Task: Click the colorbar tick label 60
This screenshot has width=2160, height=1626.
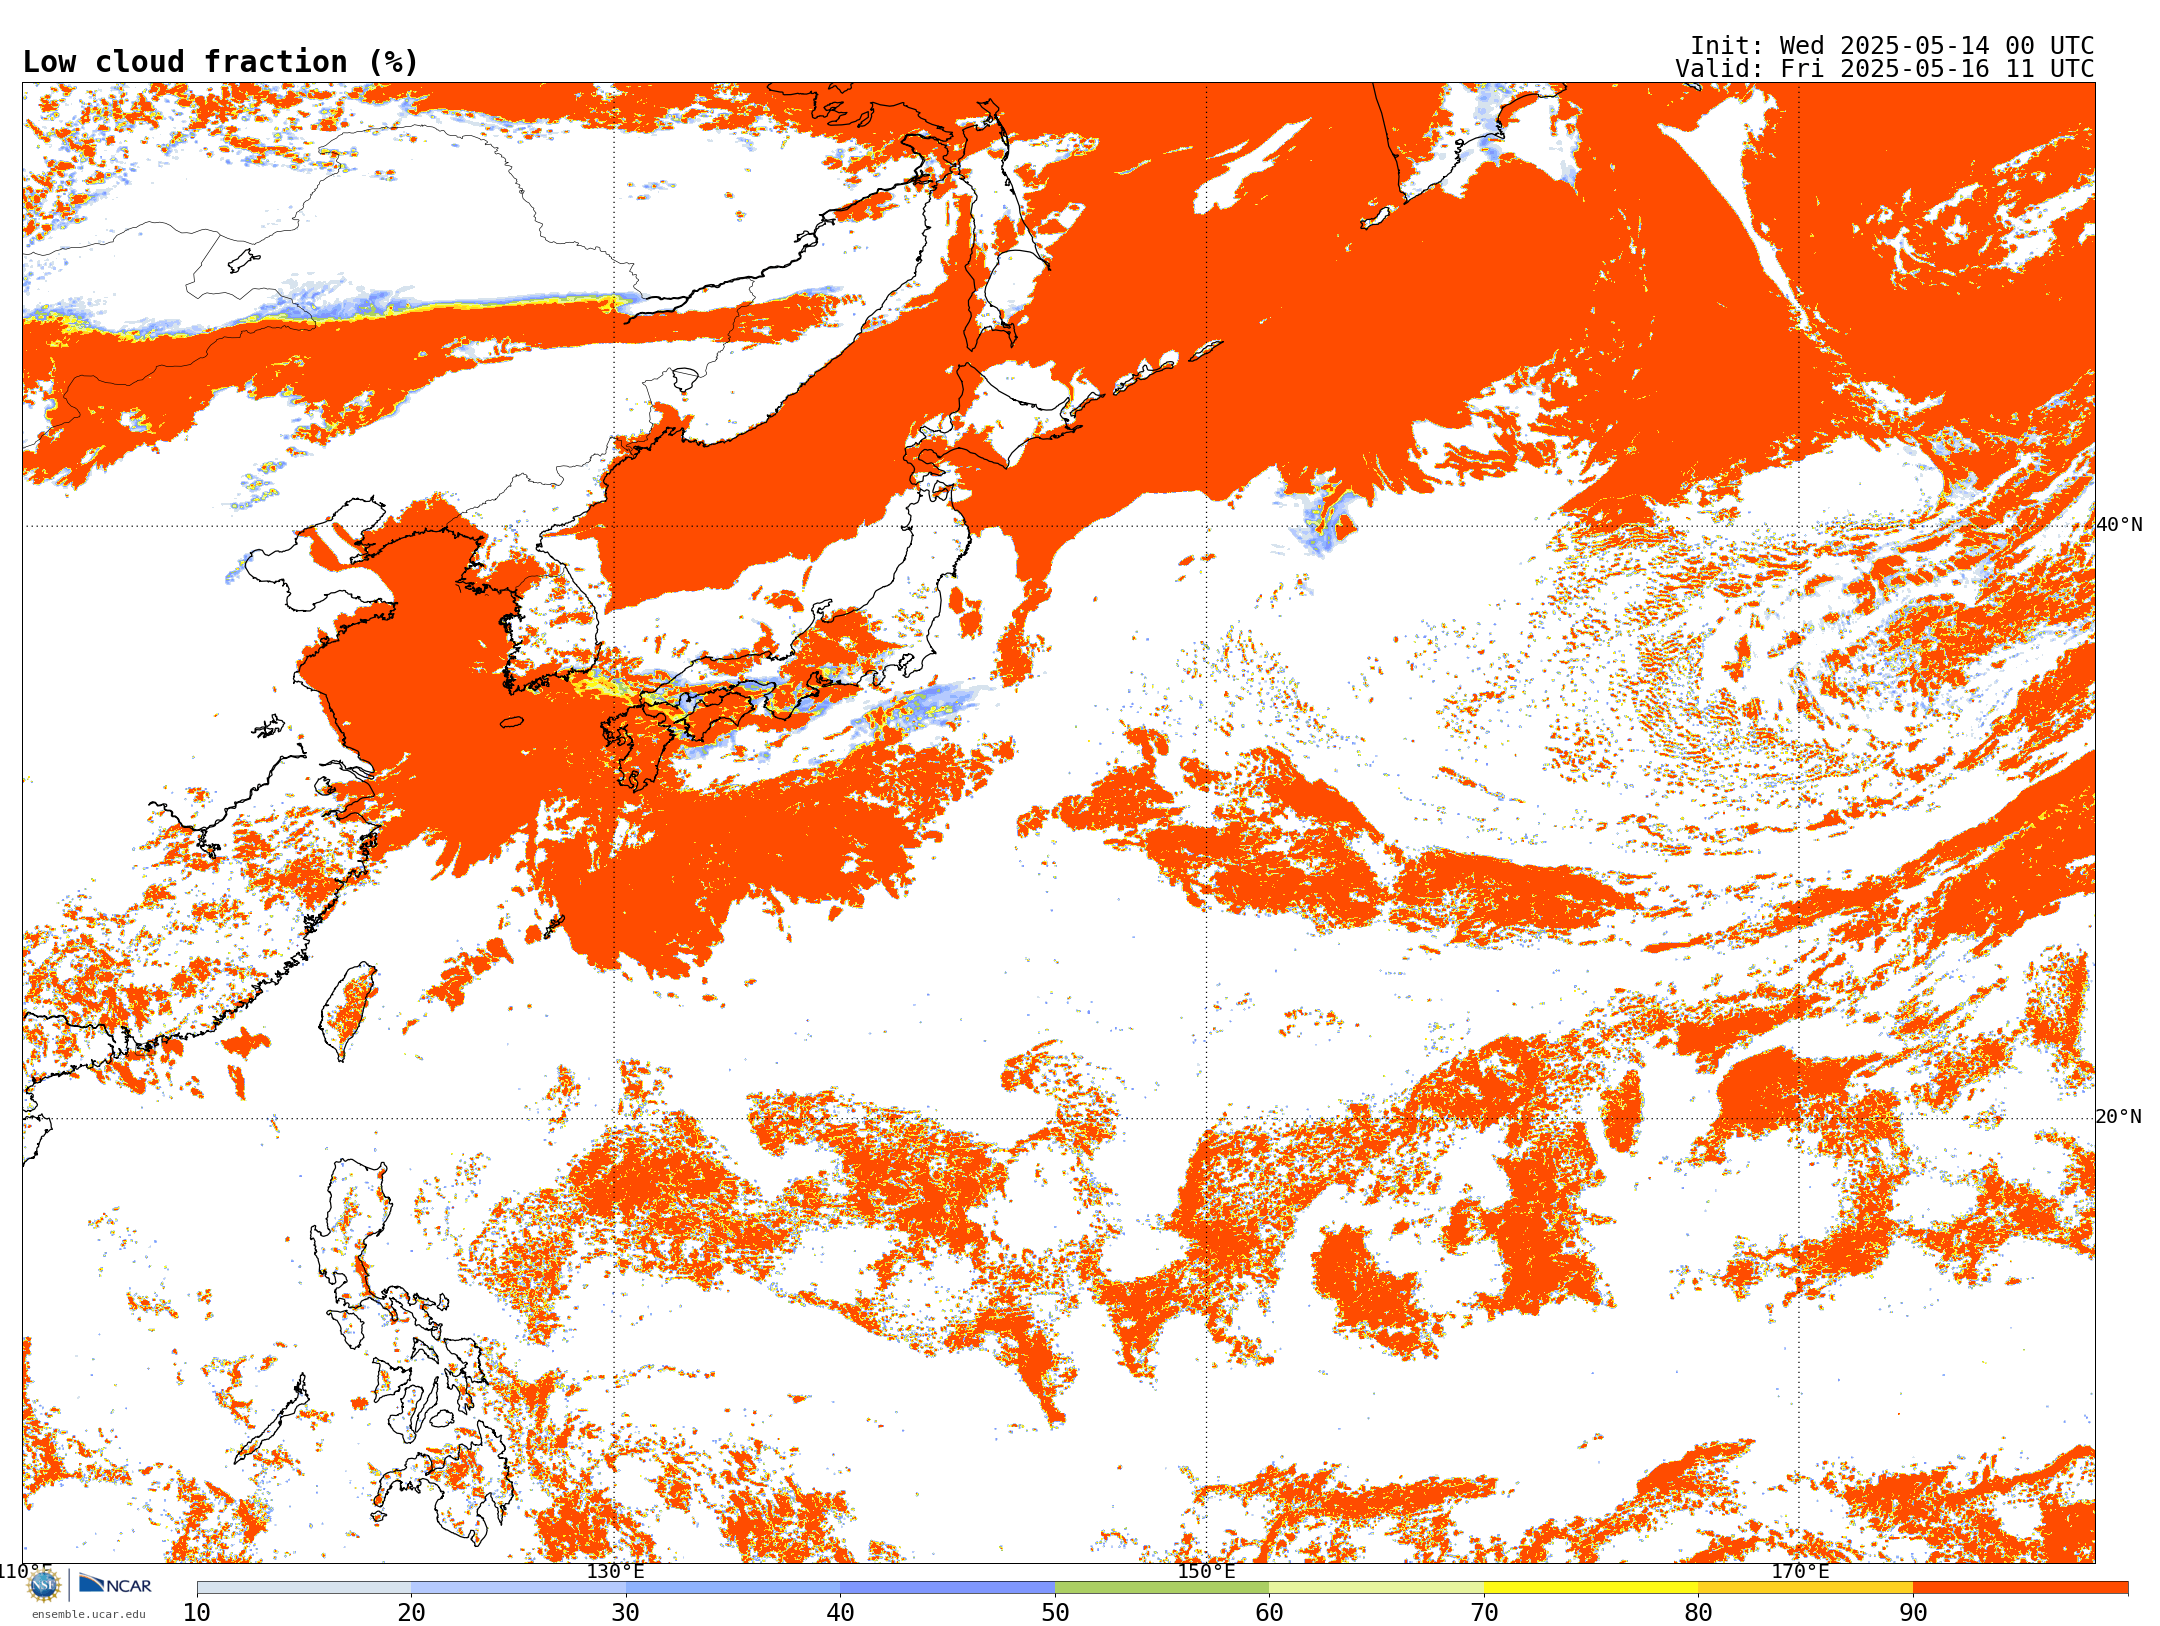Action: tap(1269, 1613)
